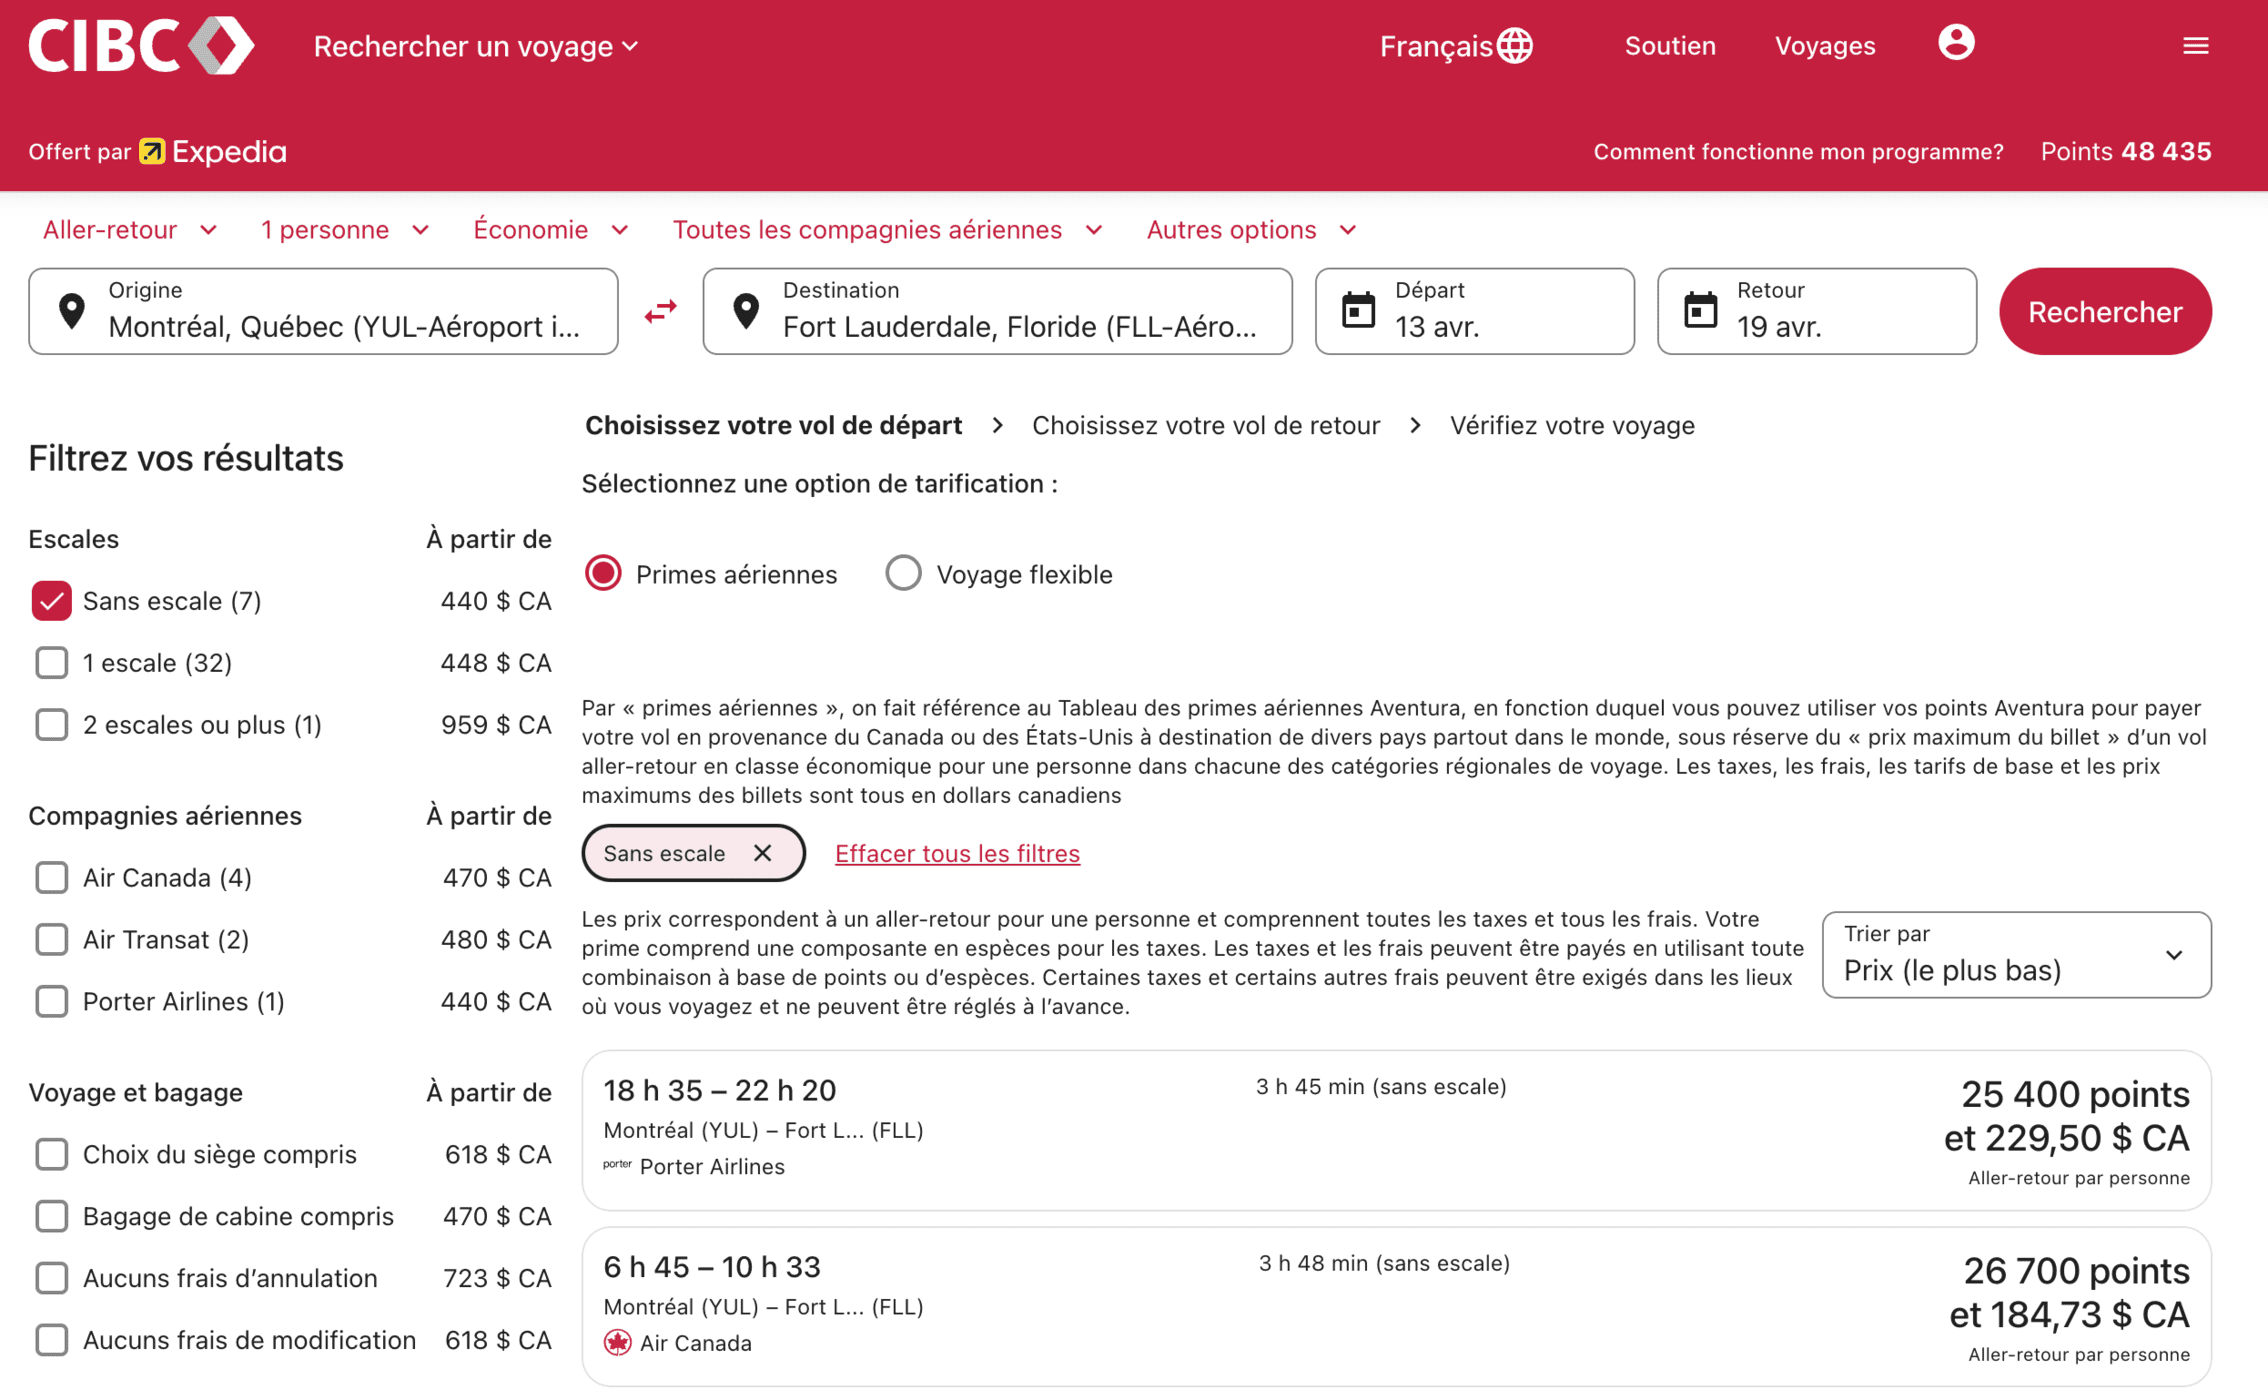The width and height of the screenshot is (2268, 1400).
Task: Swap origin and destination arrows icon
Action: [x=660, y=312]
